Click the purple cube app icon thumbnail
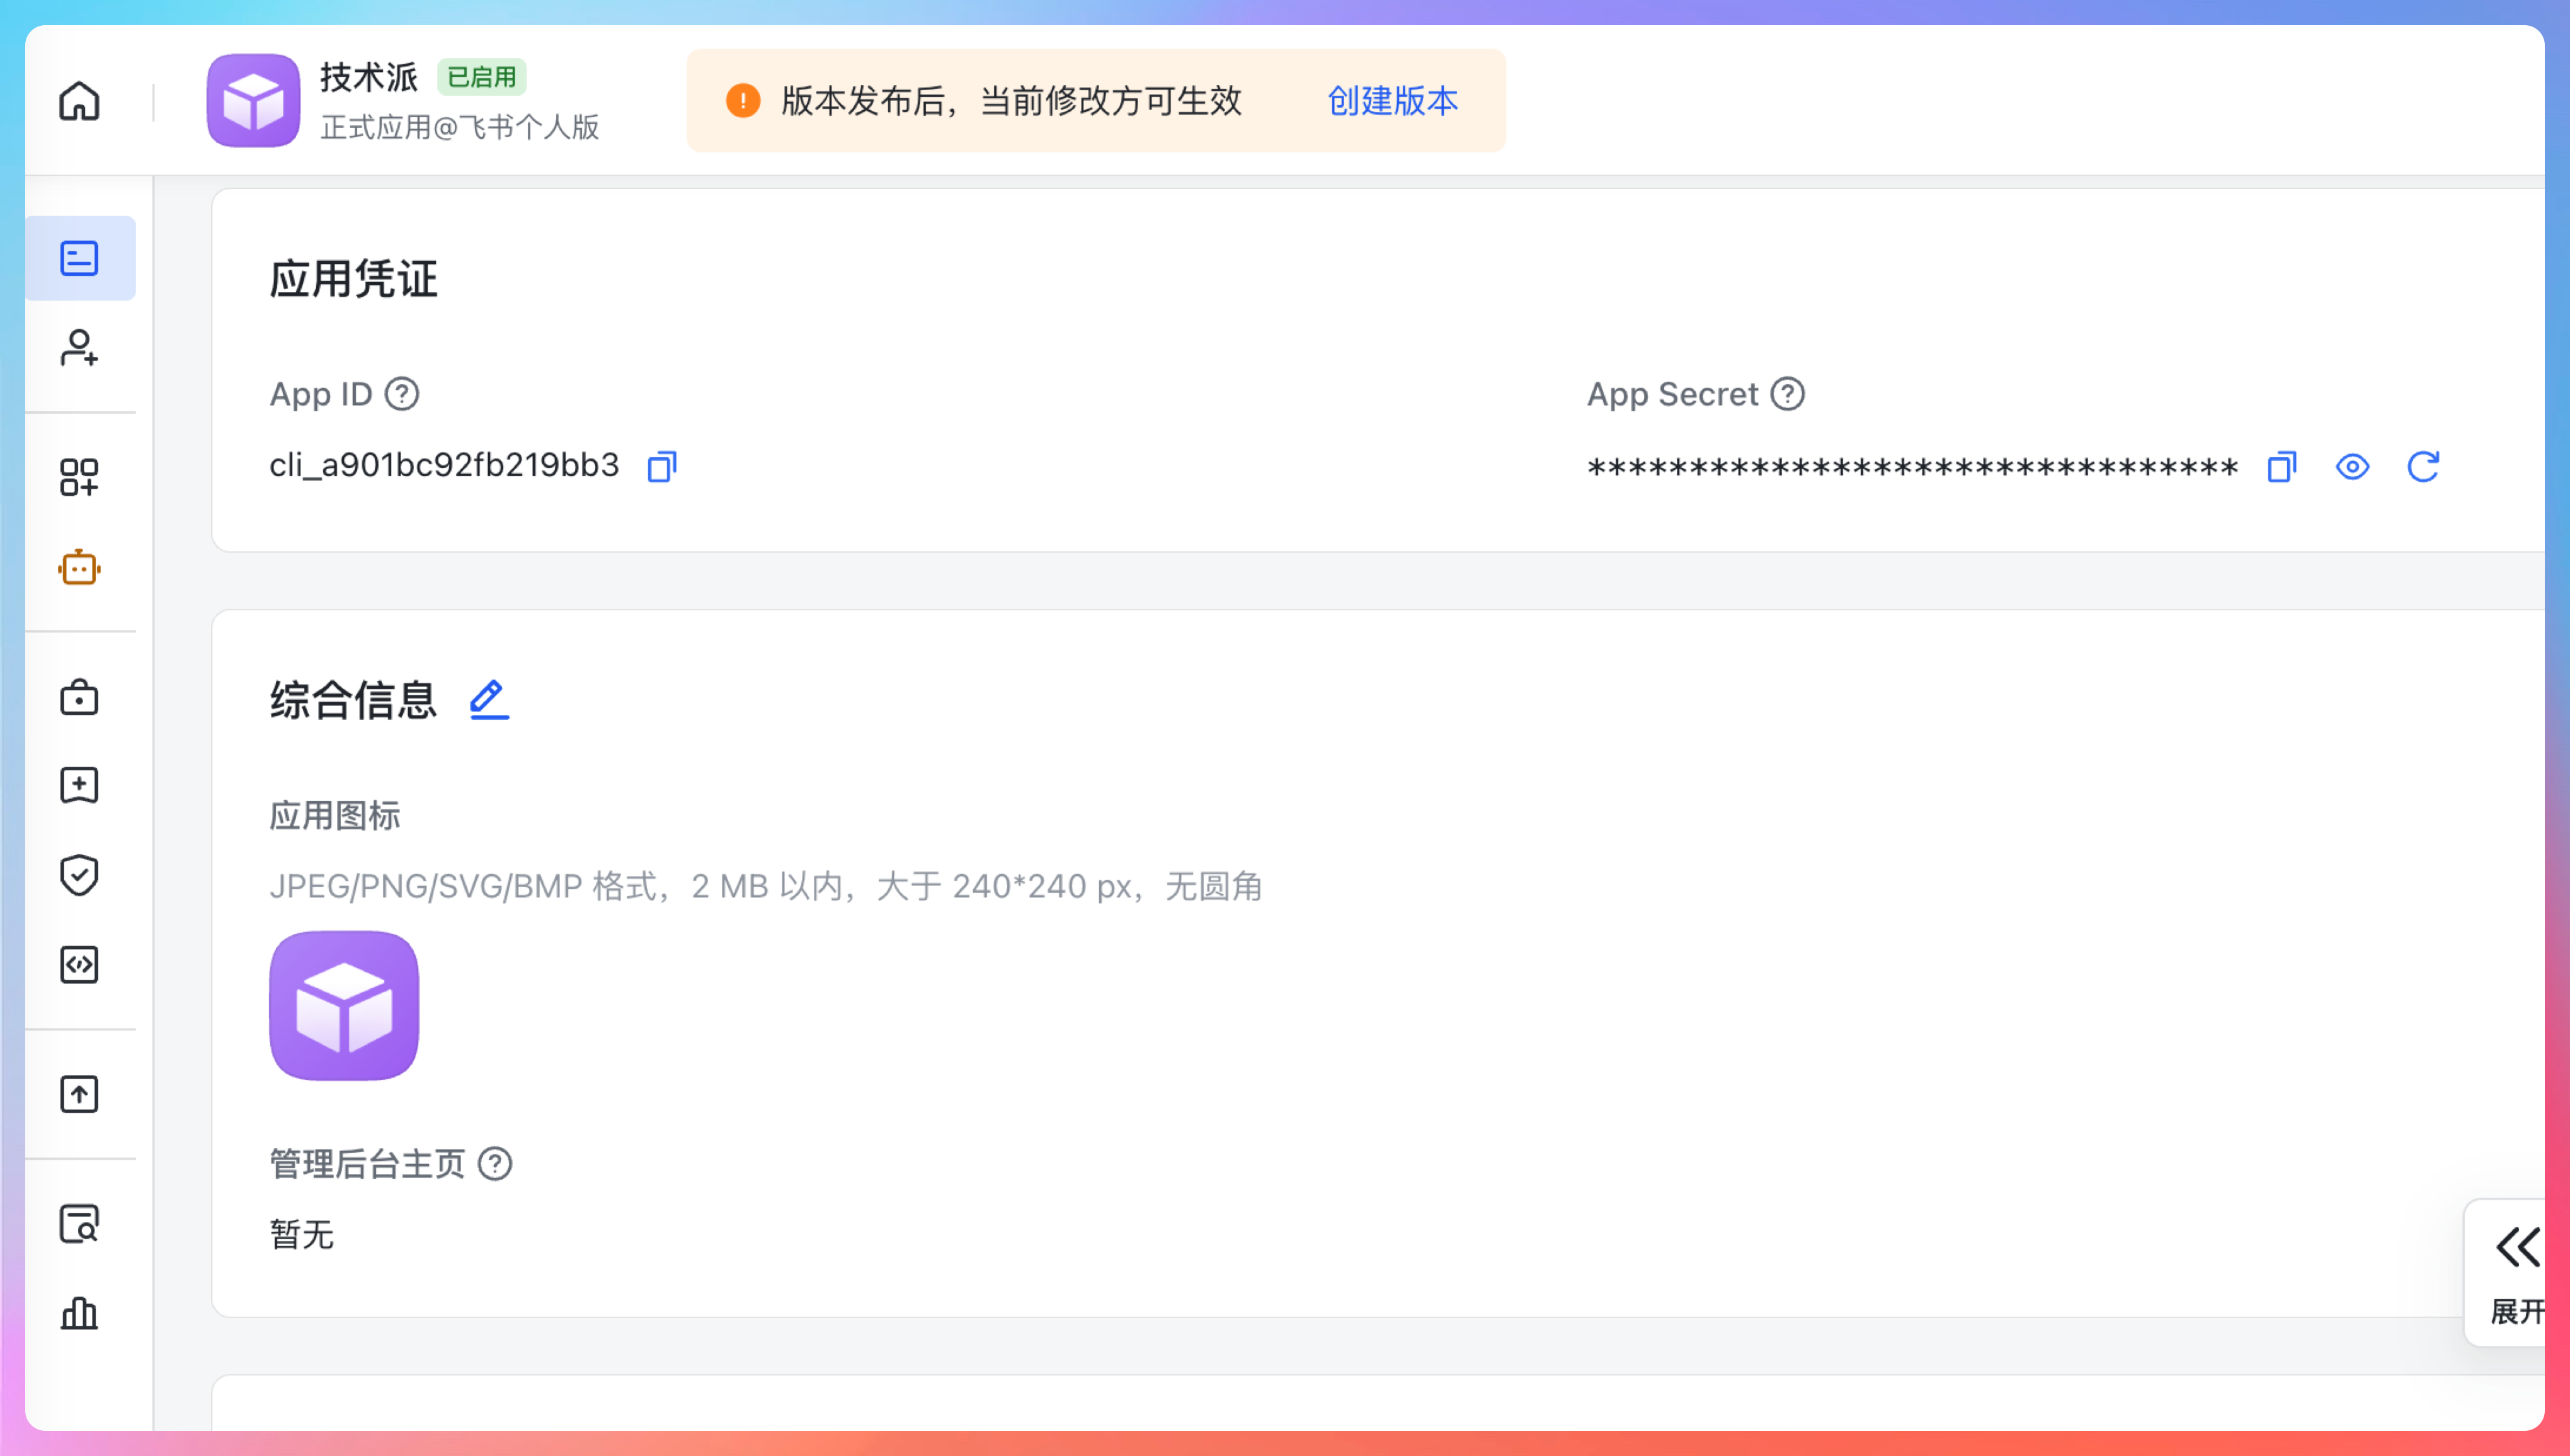This screenshot has width=2570, height=1456. click(x=344, y=1006)
